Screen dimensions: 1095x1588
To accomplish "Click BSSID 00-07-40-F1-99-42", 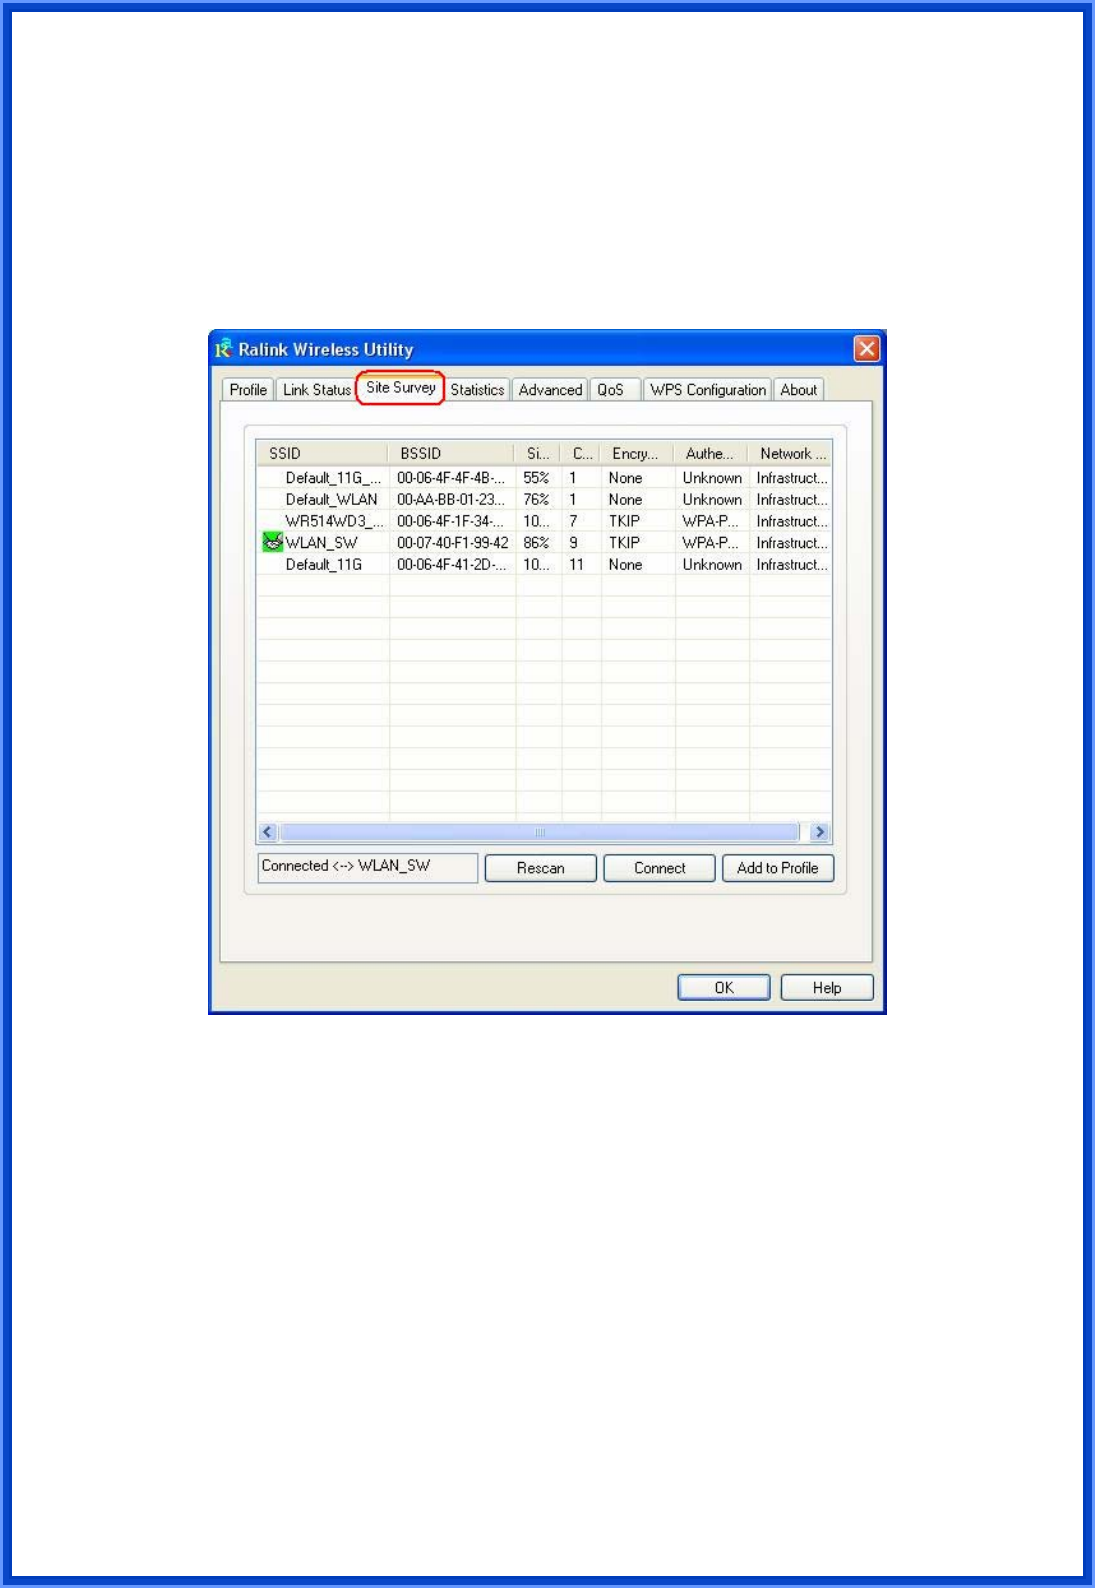I will (x=452, y=543).
